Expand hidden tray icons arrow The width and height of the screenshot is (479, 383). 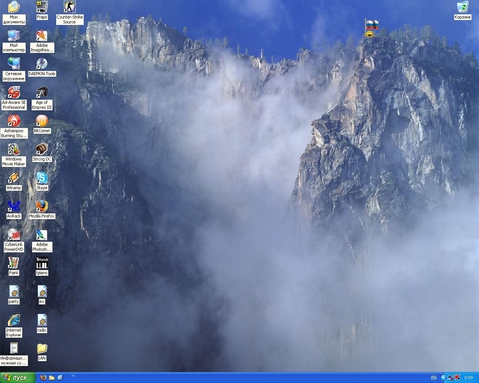pos(444,378)
